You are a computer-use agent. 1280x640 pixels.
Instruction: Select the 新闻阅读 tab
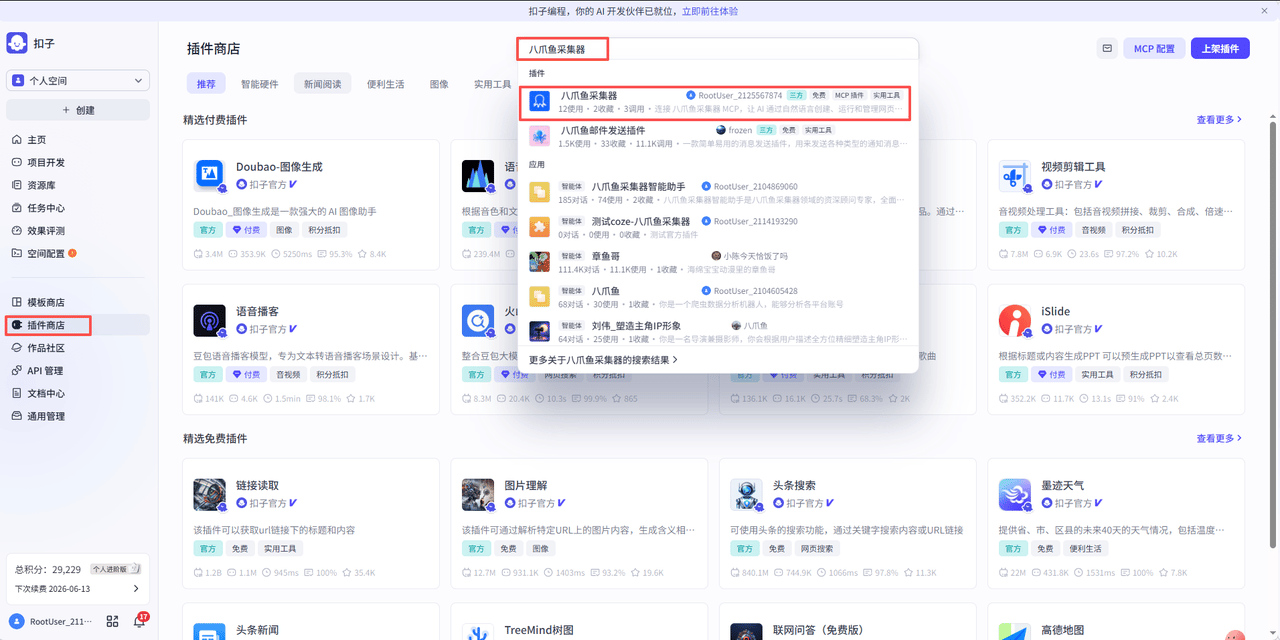point(323,84)
